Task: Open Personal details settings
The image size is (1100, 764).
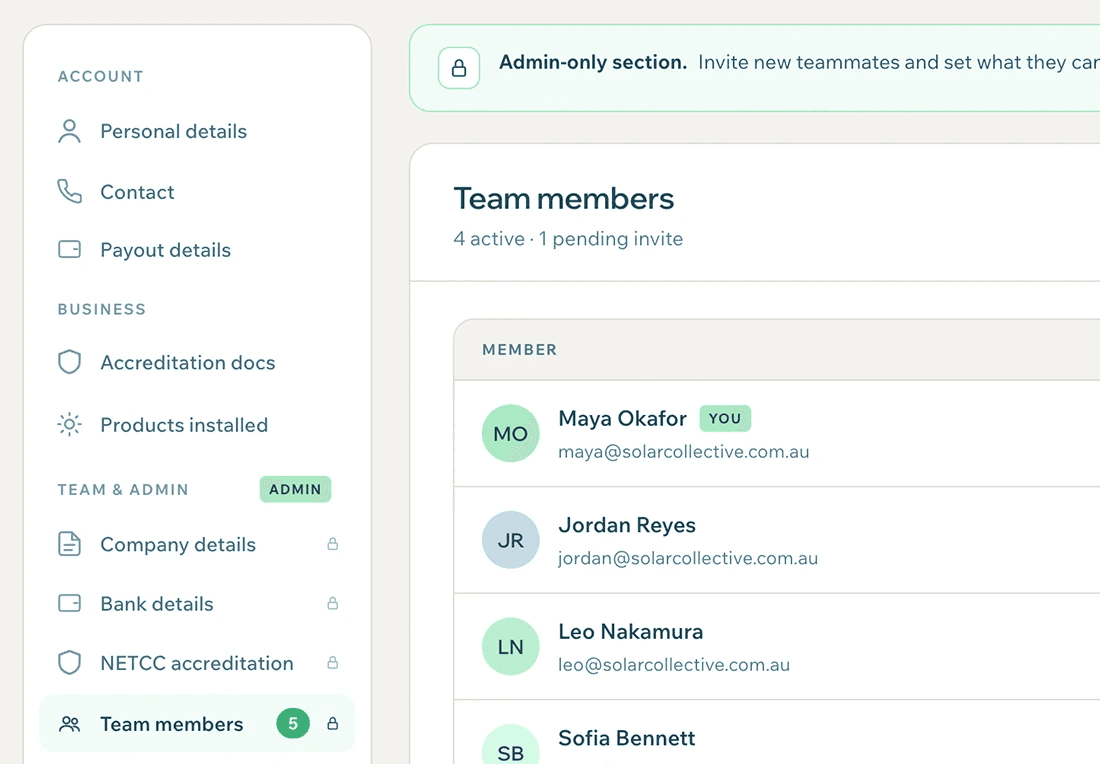Action: (197, 131)
